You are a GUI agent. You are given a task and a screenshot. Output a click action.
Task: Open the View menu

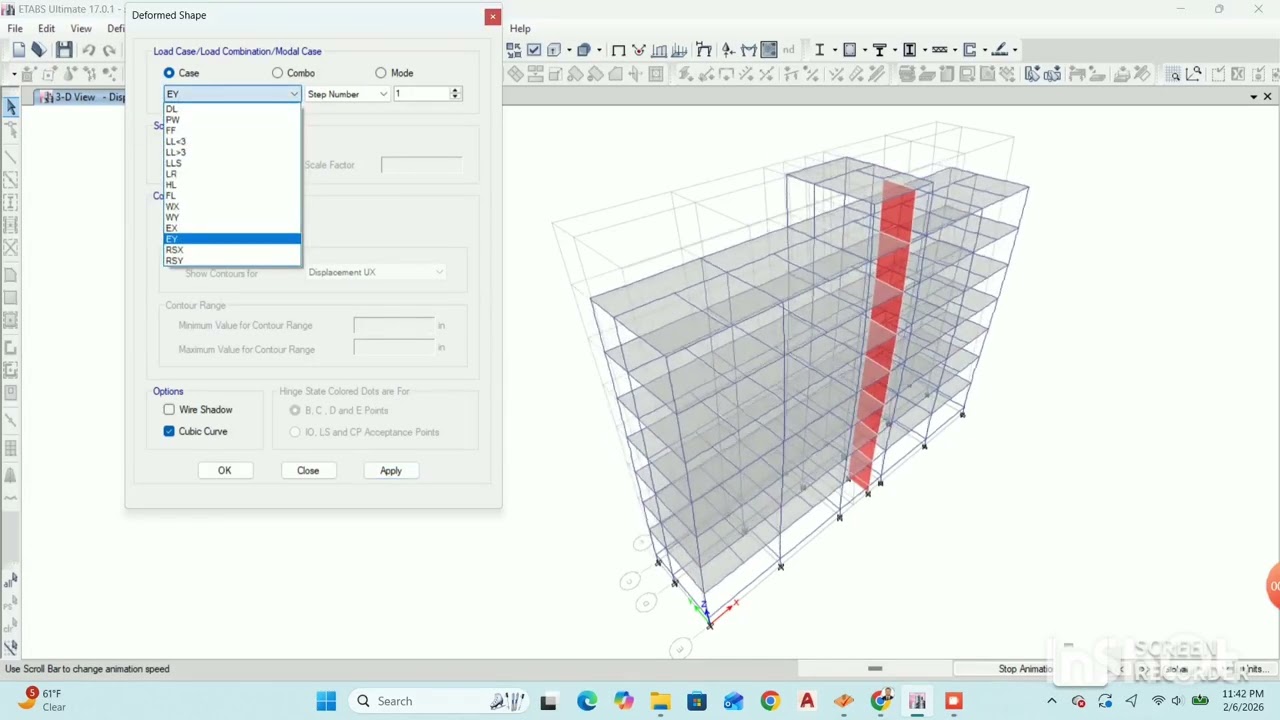81,28
